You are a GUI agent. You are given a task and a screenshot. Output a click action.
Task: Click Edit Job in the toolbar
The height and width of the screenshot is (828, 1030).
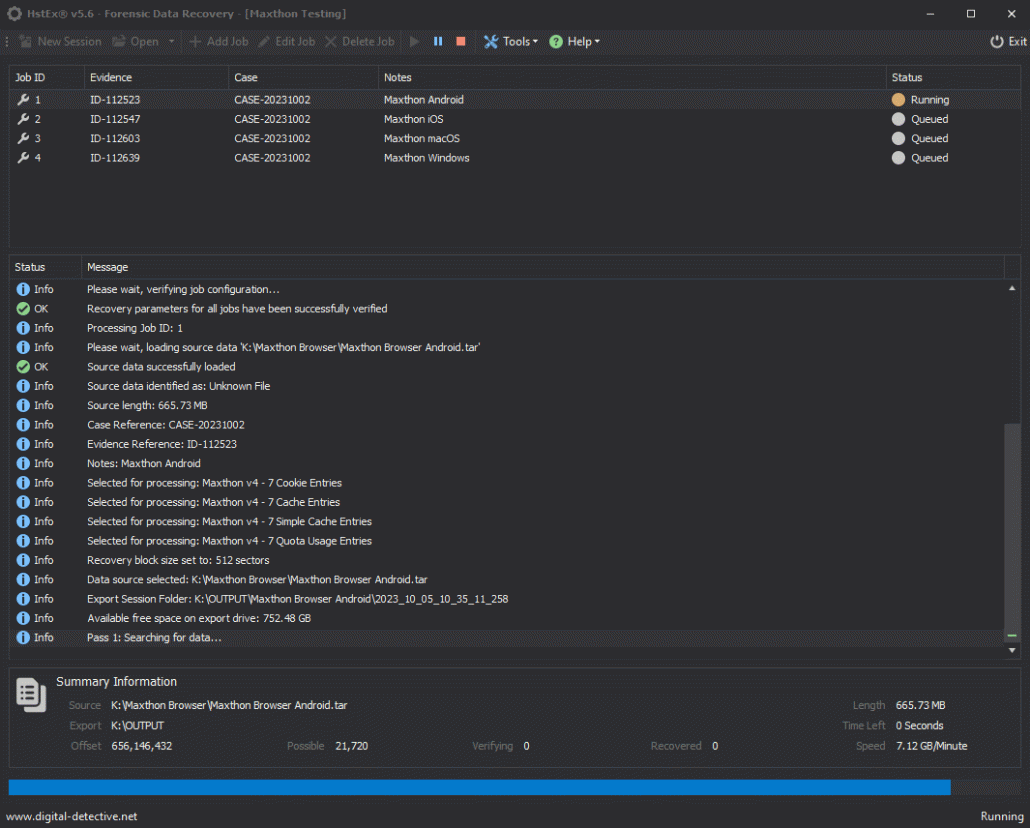(x=286, y=41)
